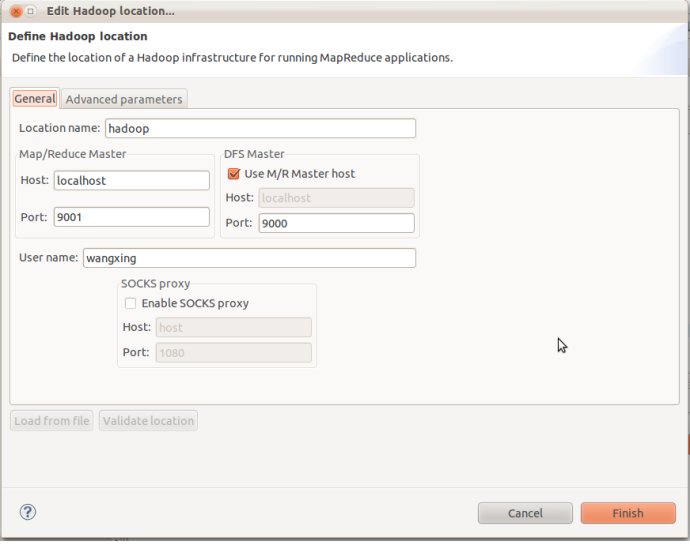Click the SOCKS proxy Port field
Screen dimensions: 690x545
point(234,353)
